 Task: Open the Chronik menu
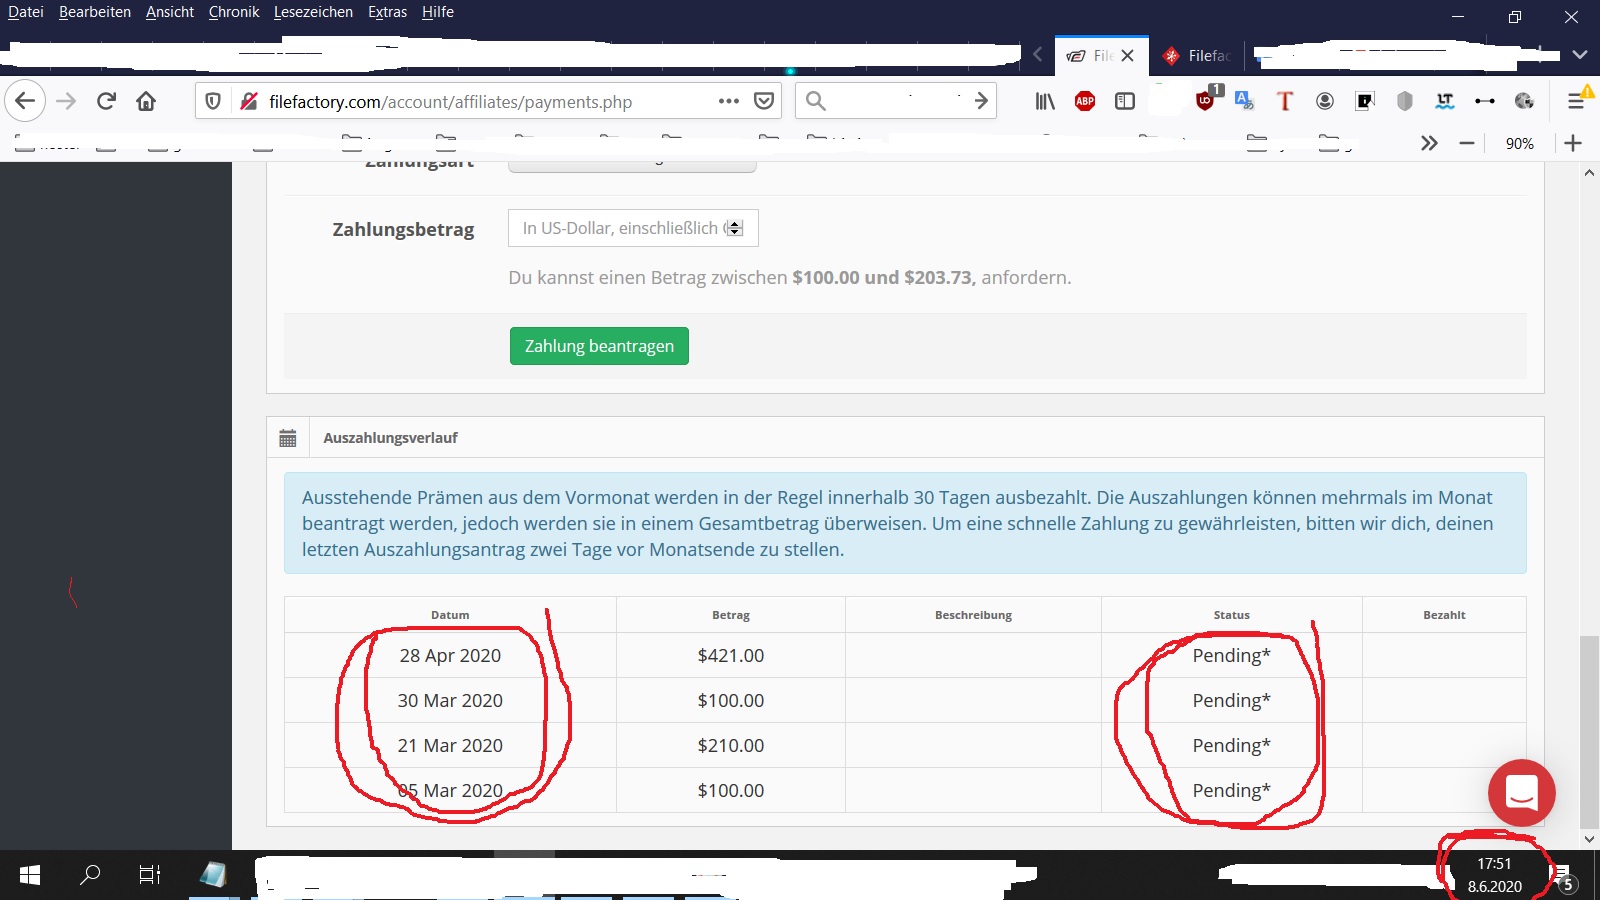(x=234, y=12)
